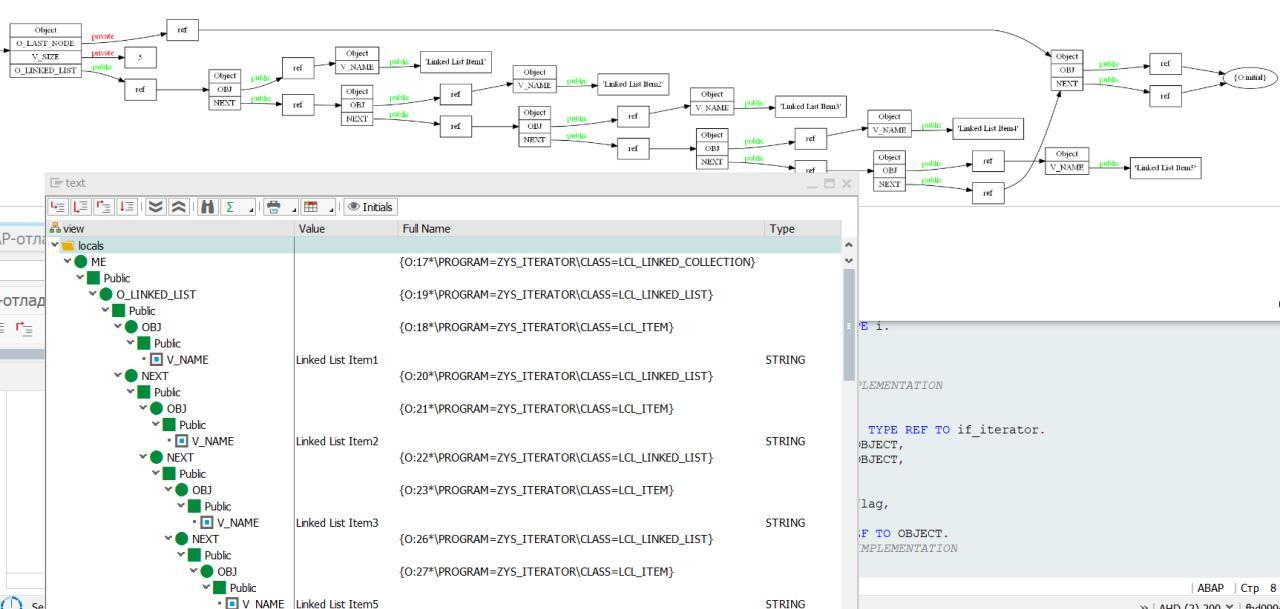The image size is (1280, 609).
Task: Select the locals folder icon
Action: click(68, 245)
